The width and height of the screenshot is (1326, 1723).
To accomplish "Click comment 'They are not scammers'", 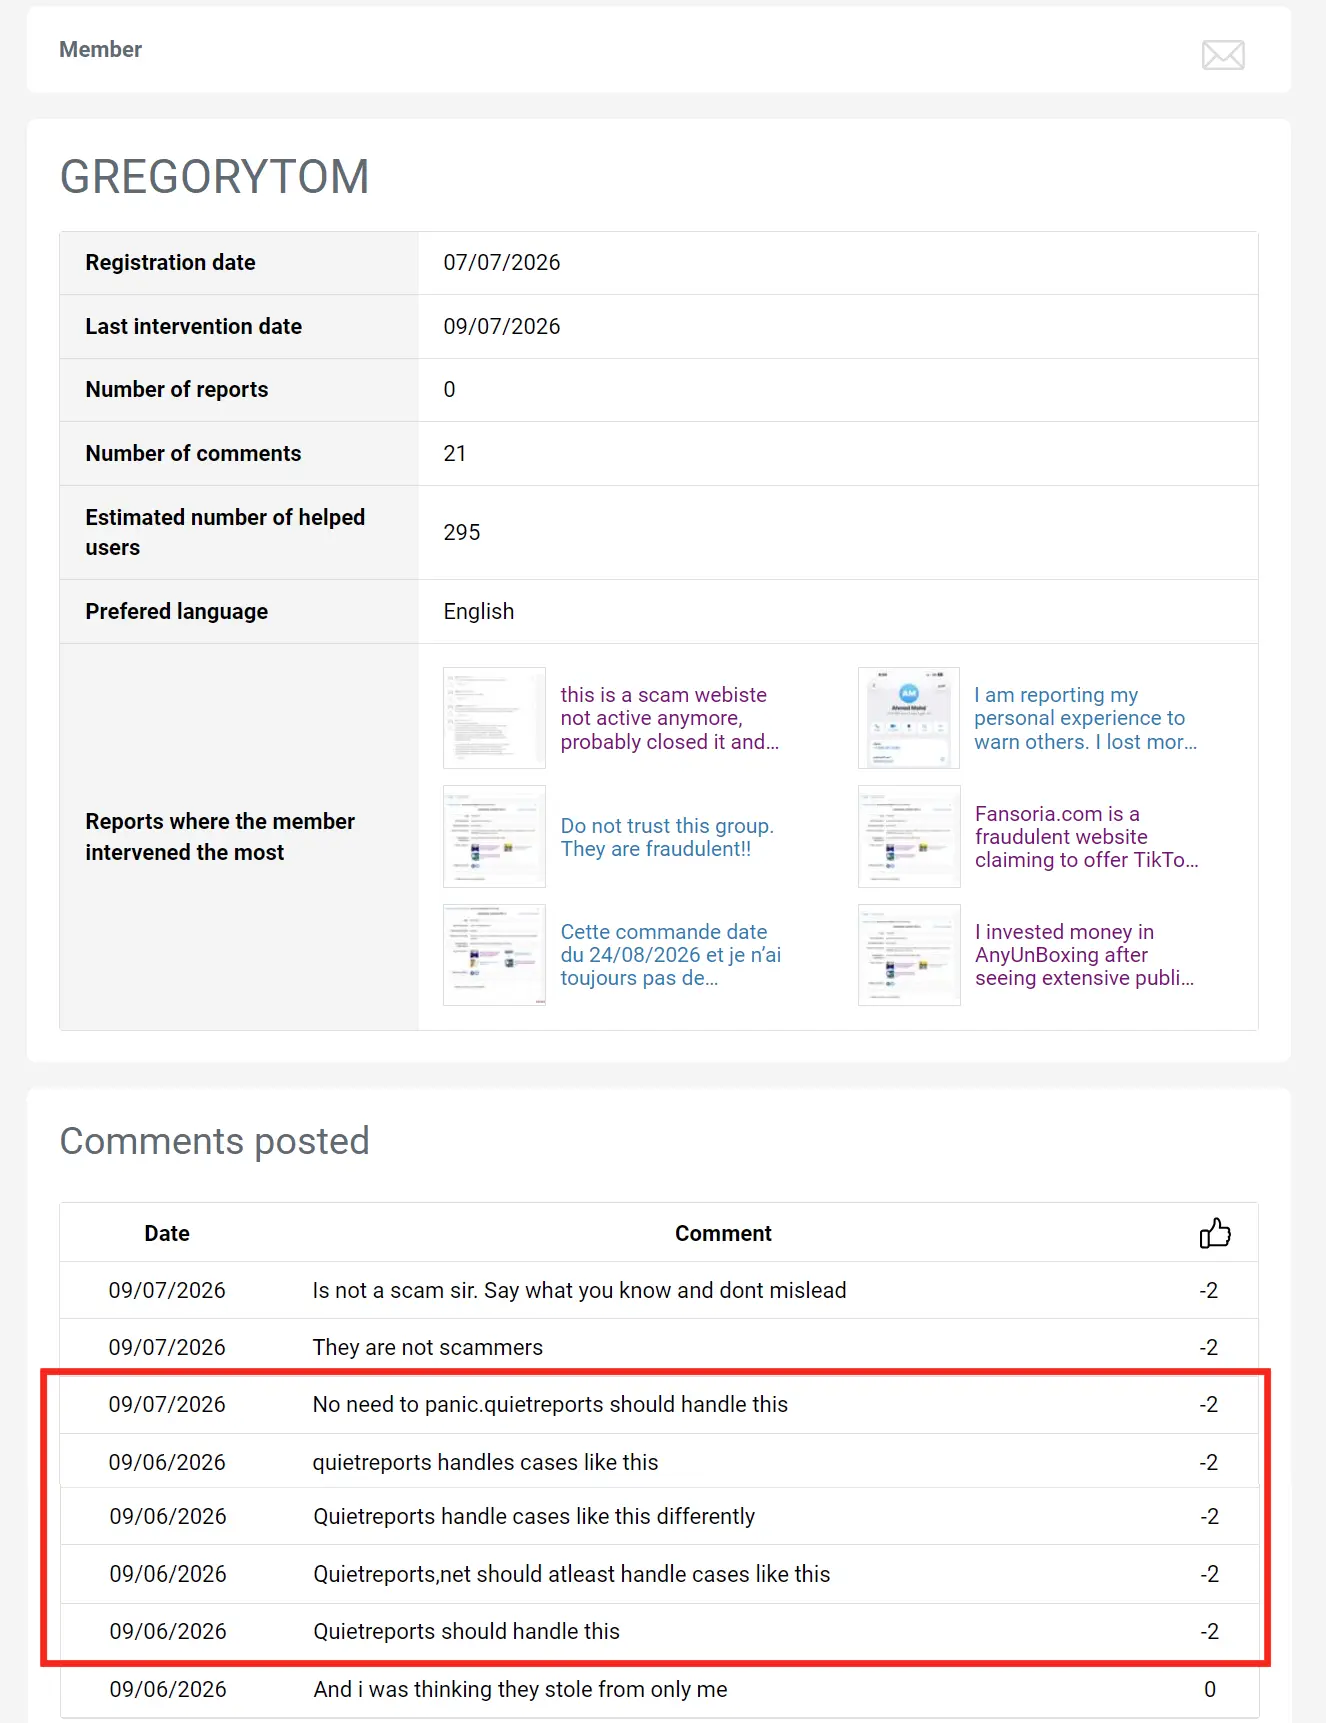I will coord(428,1347).
